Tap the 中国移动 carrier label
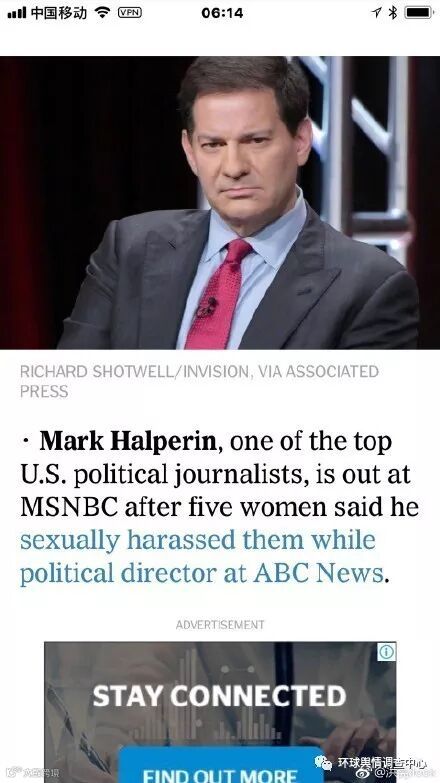This screenshot has height=783, width=440. point(58,13)
